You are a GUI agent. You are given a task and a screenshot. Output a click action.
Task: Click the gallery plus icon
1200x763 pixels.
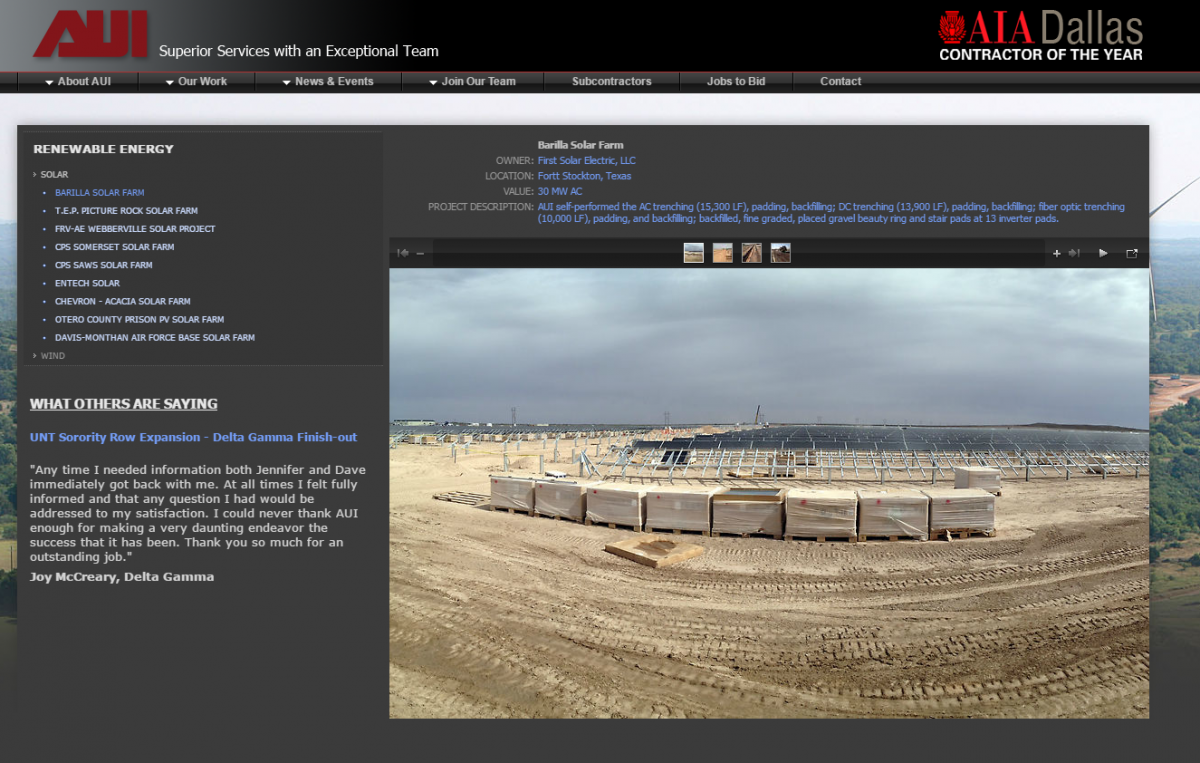tap(1056, 253)
